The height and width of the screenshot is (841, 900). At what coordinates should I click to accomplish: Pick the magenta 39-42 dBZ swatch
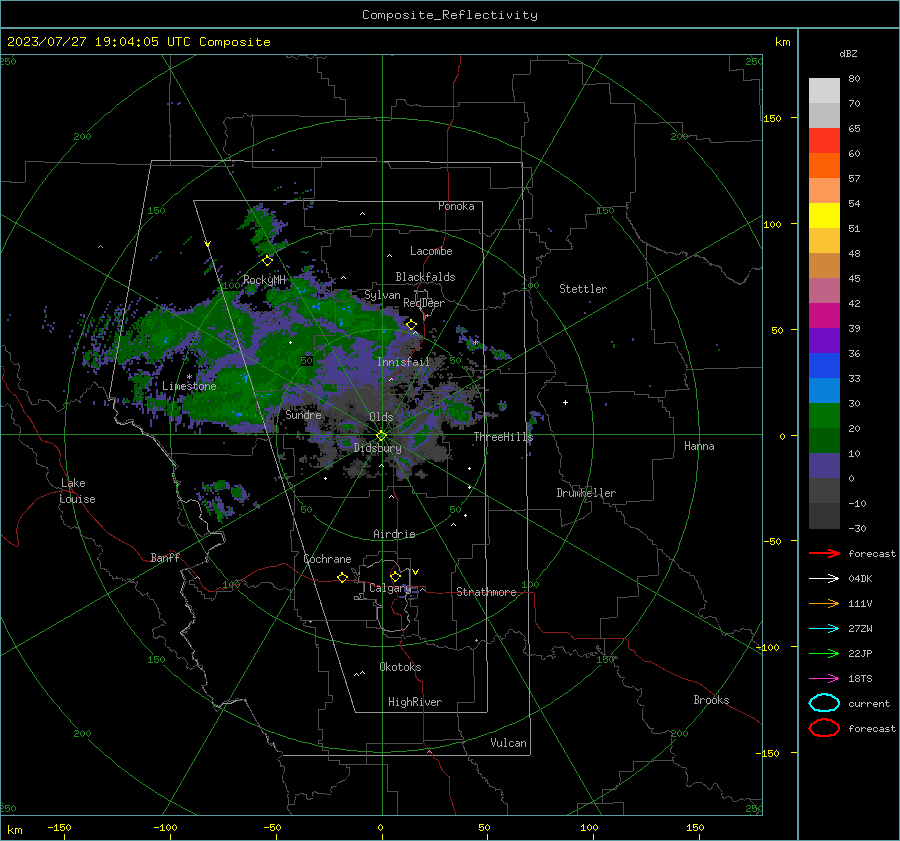coord(824,315)
